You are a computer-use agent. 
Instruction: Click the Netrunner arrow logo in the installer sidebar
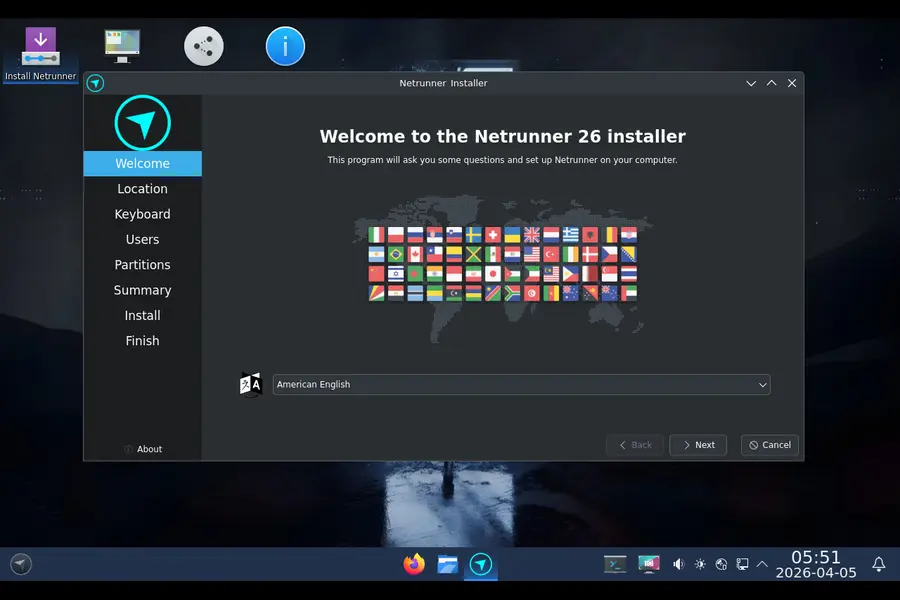pos(142,121)
